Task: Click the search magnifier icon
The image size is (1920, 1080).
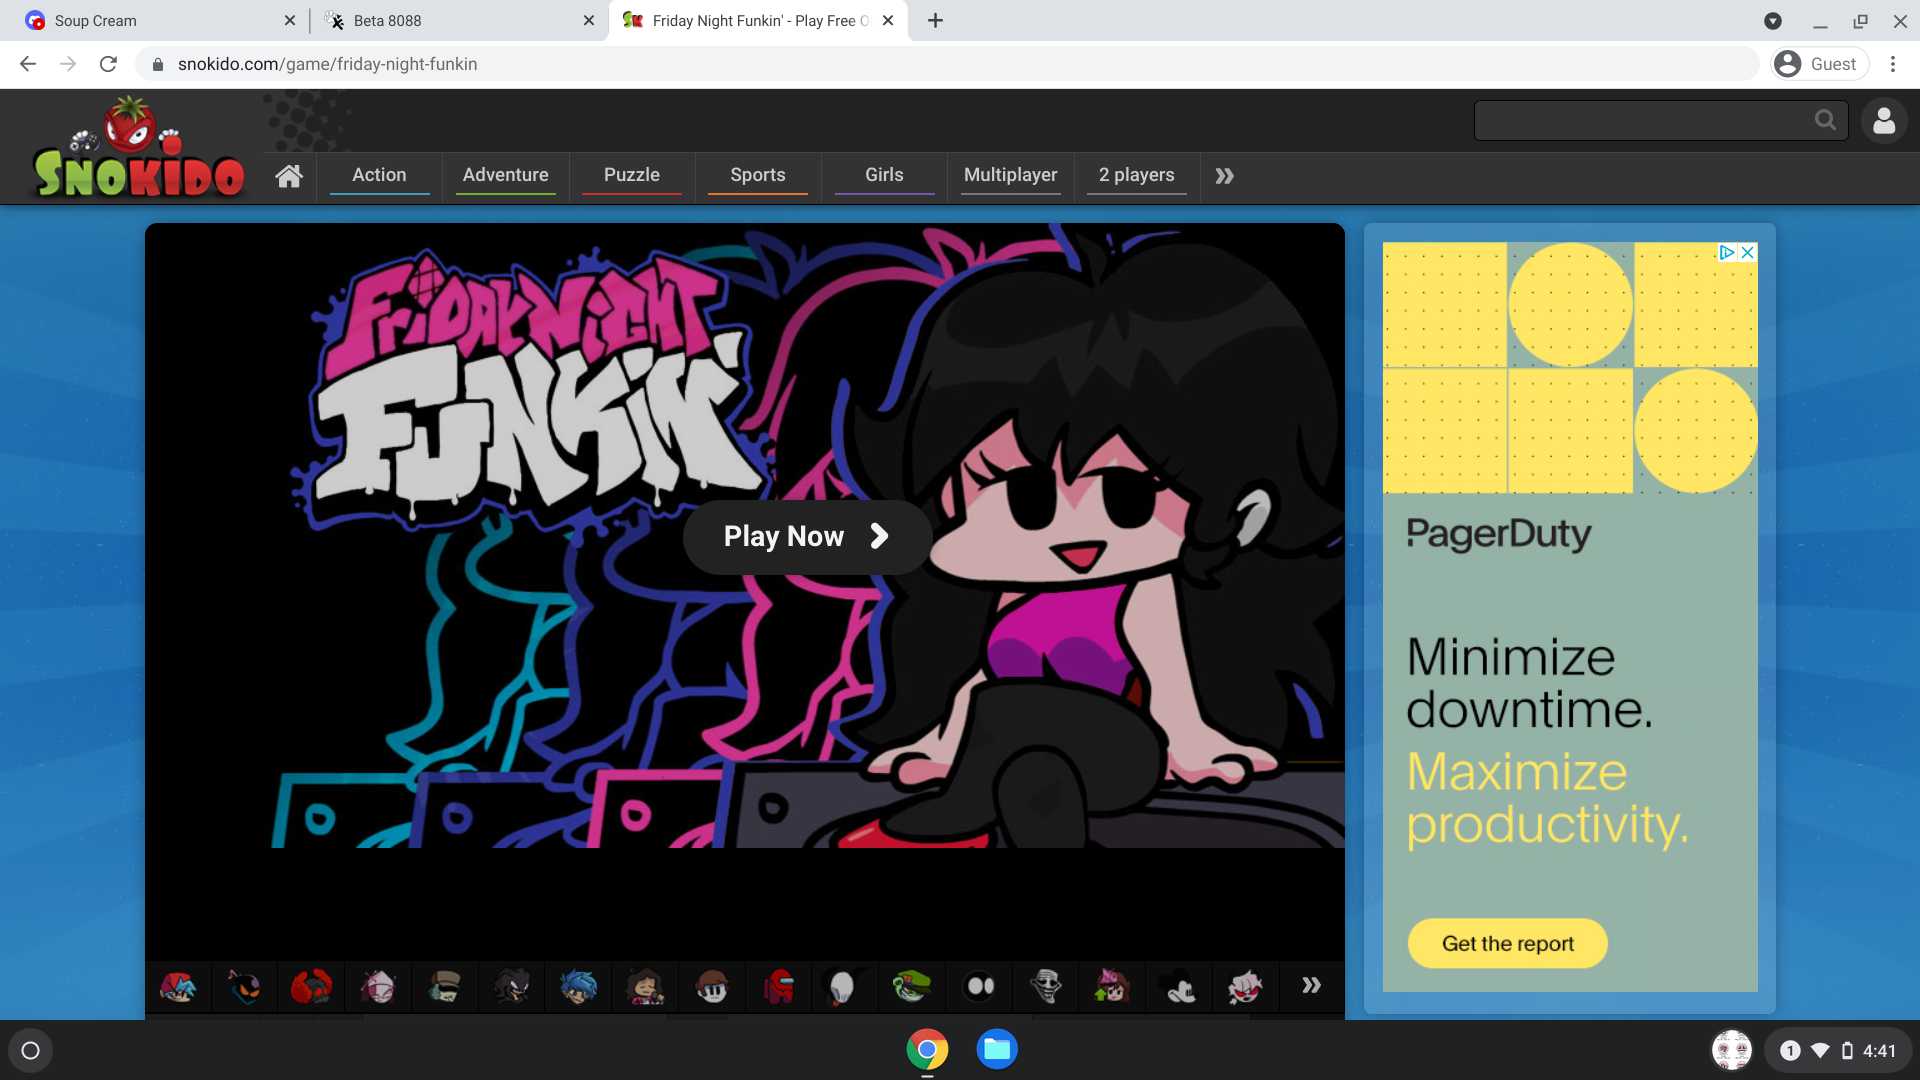Action: [x=1825, y=121]
